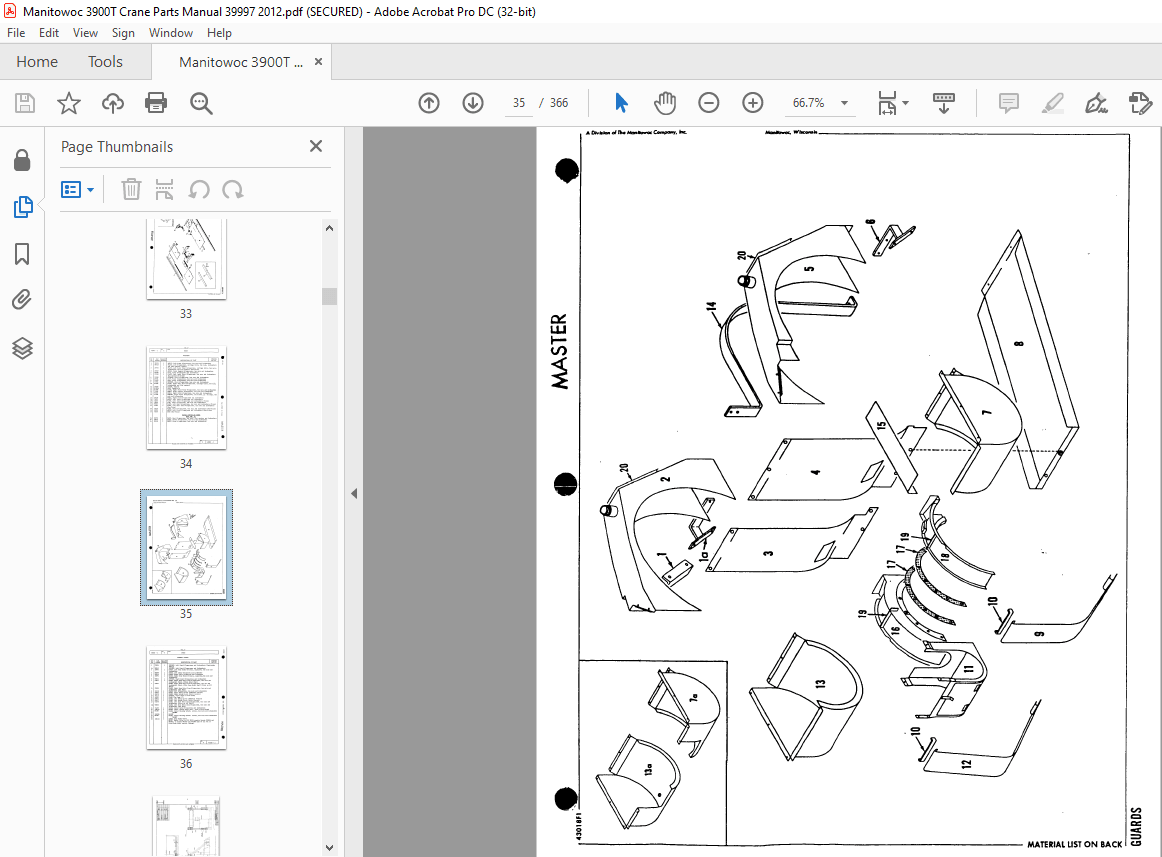The width and height of the screenshot is (1162, 857).
Task: Open the Layers panel
Action: [x=22, y=348]
